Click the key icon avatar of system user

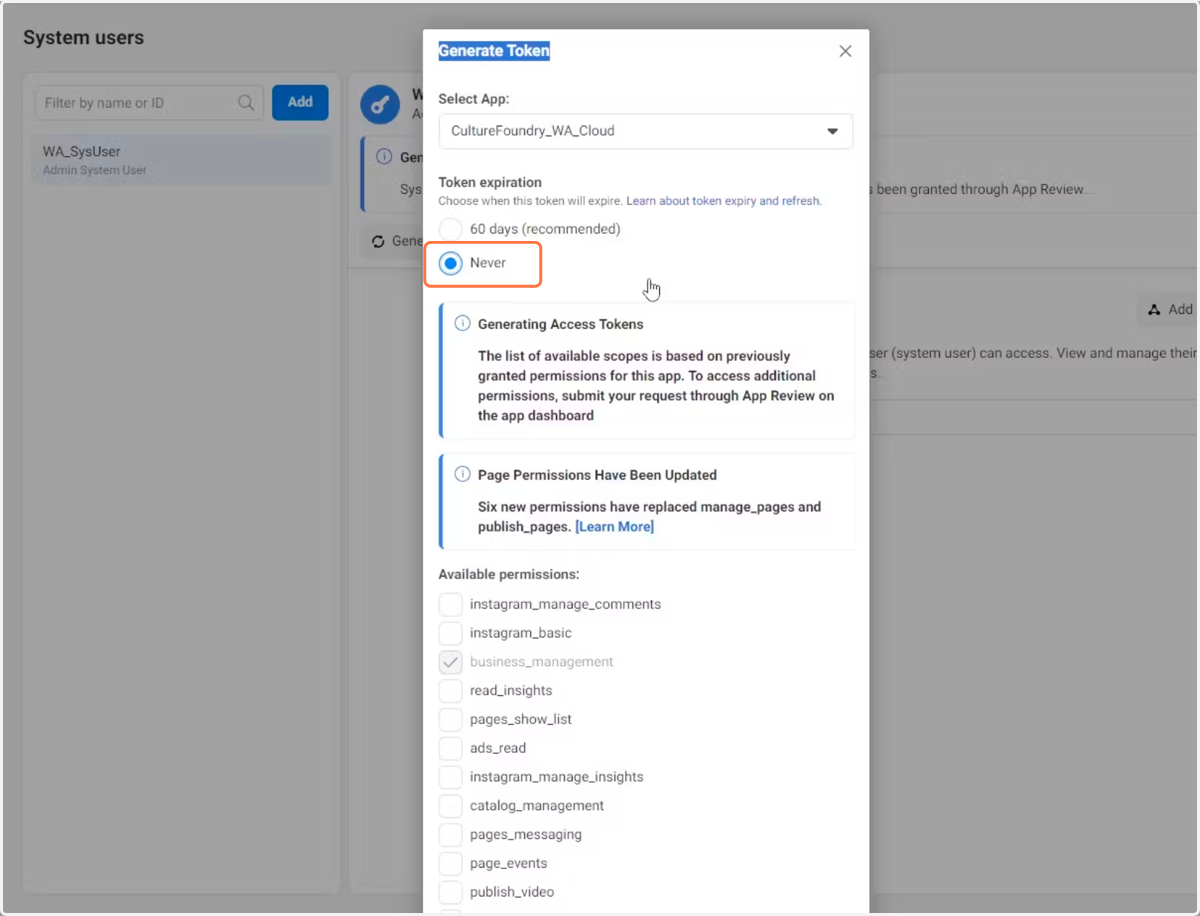point(380,104)
